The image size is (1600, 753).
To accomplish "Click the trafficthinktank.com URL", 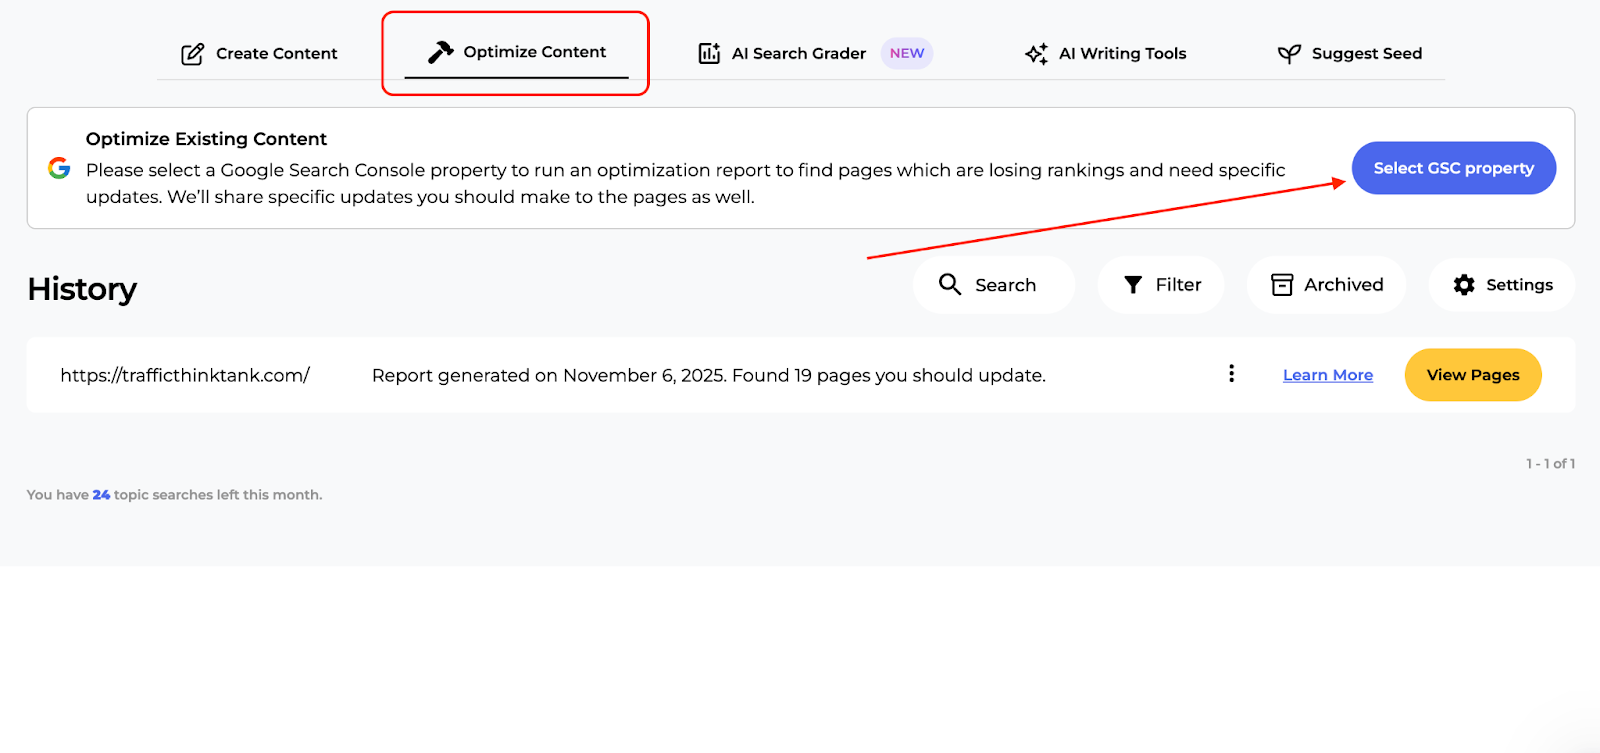I will click(185, 374).
